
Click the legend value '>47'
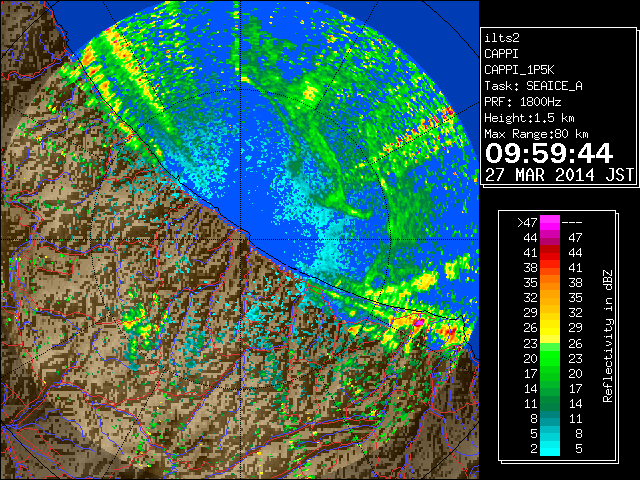click(x=527, y=222)
